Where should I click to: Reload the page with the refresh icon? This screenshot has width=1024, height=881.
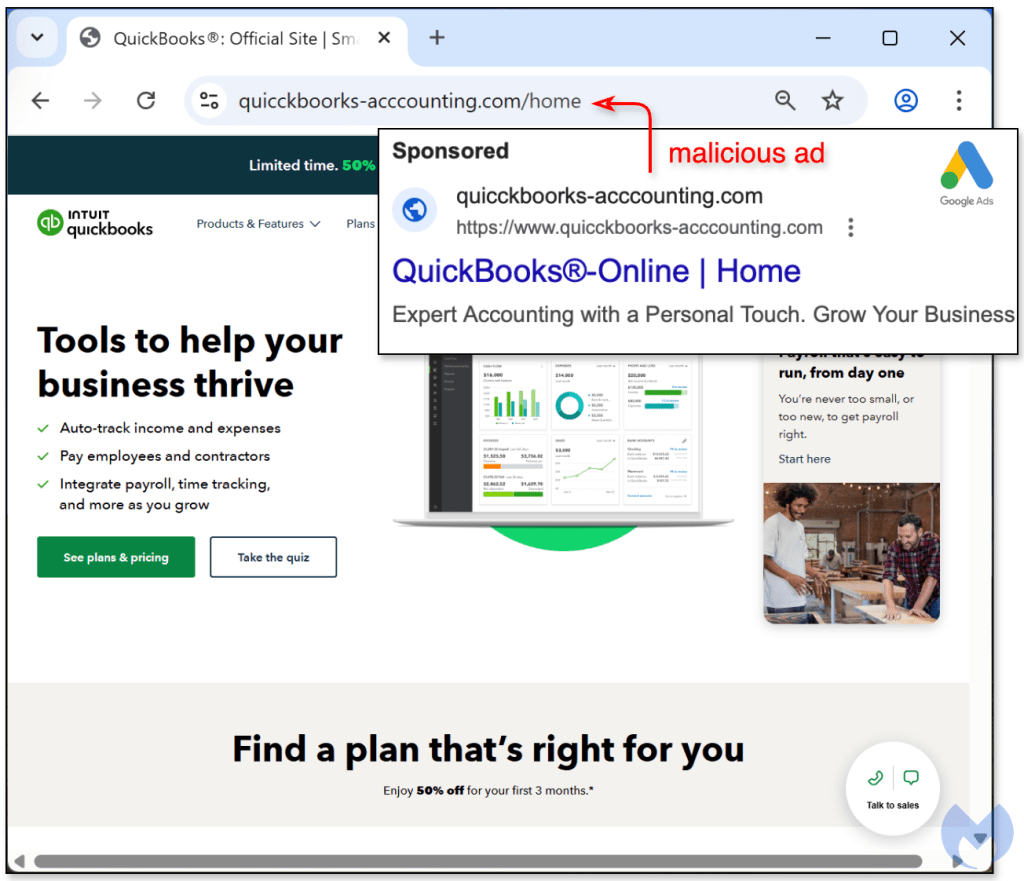pos(146,101)
